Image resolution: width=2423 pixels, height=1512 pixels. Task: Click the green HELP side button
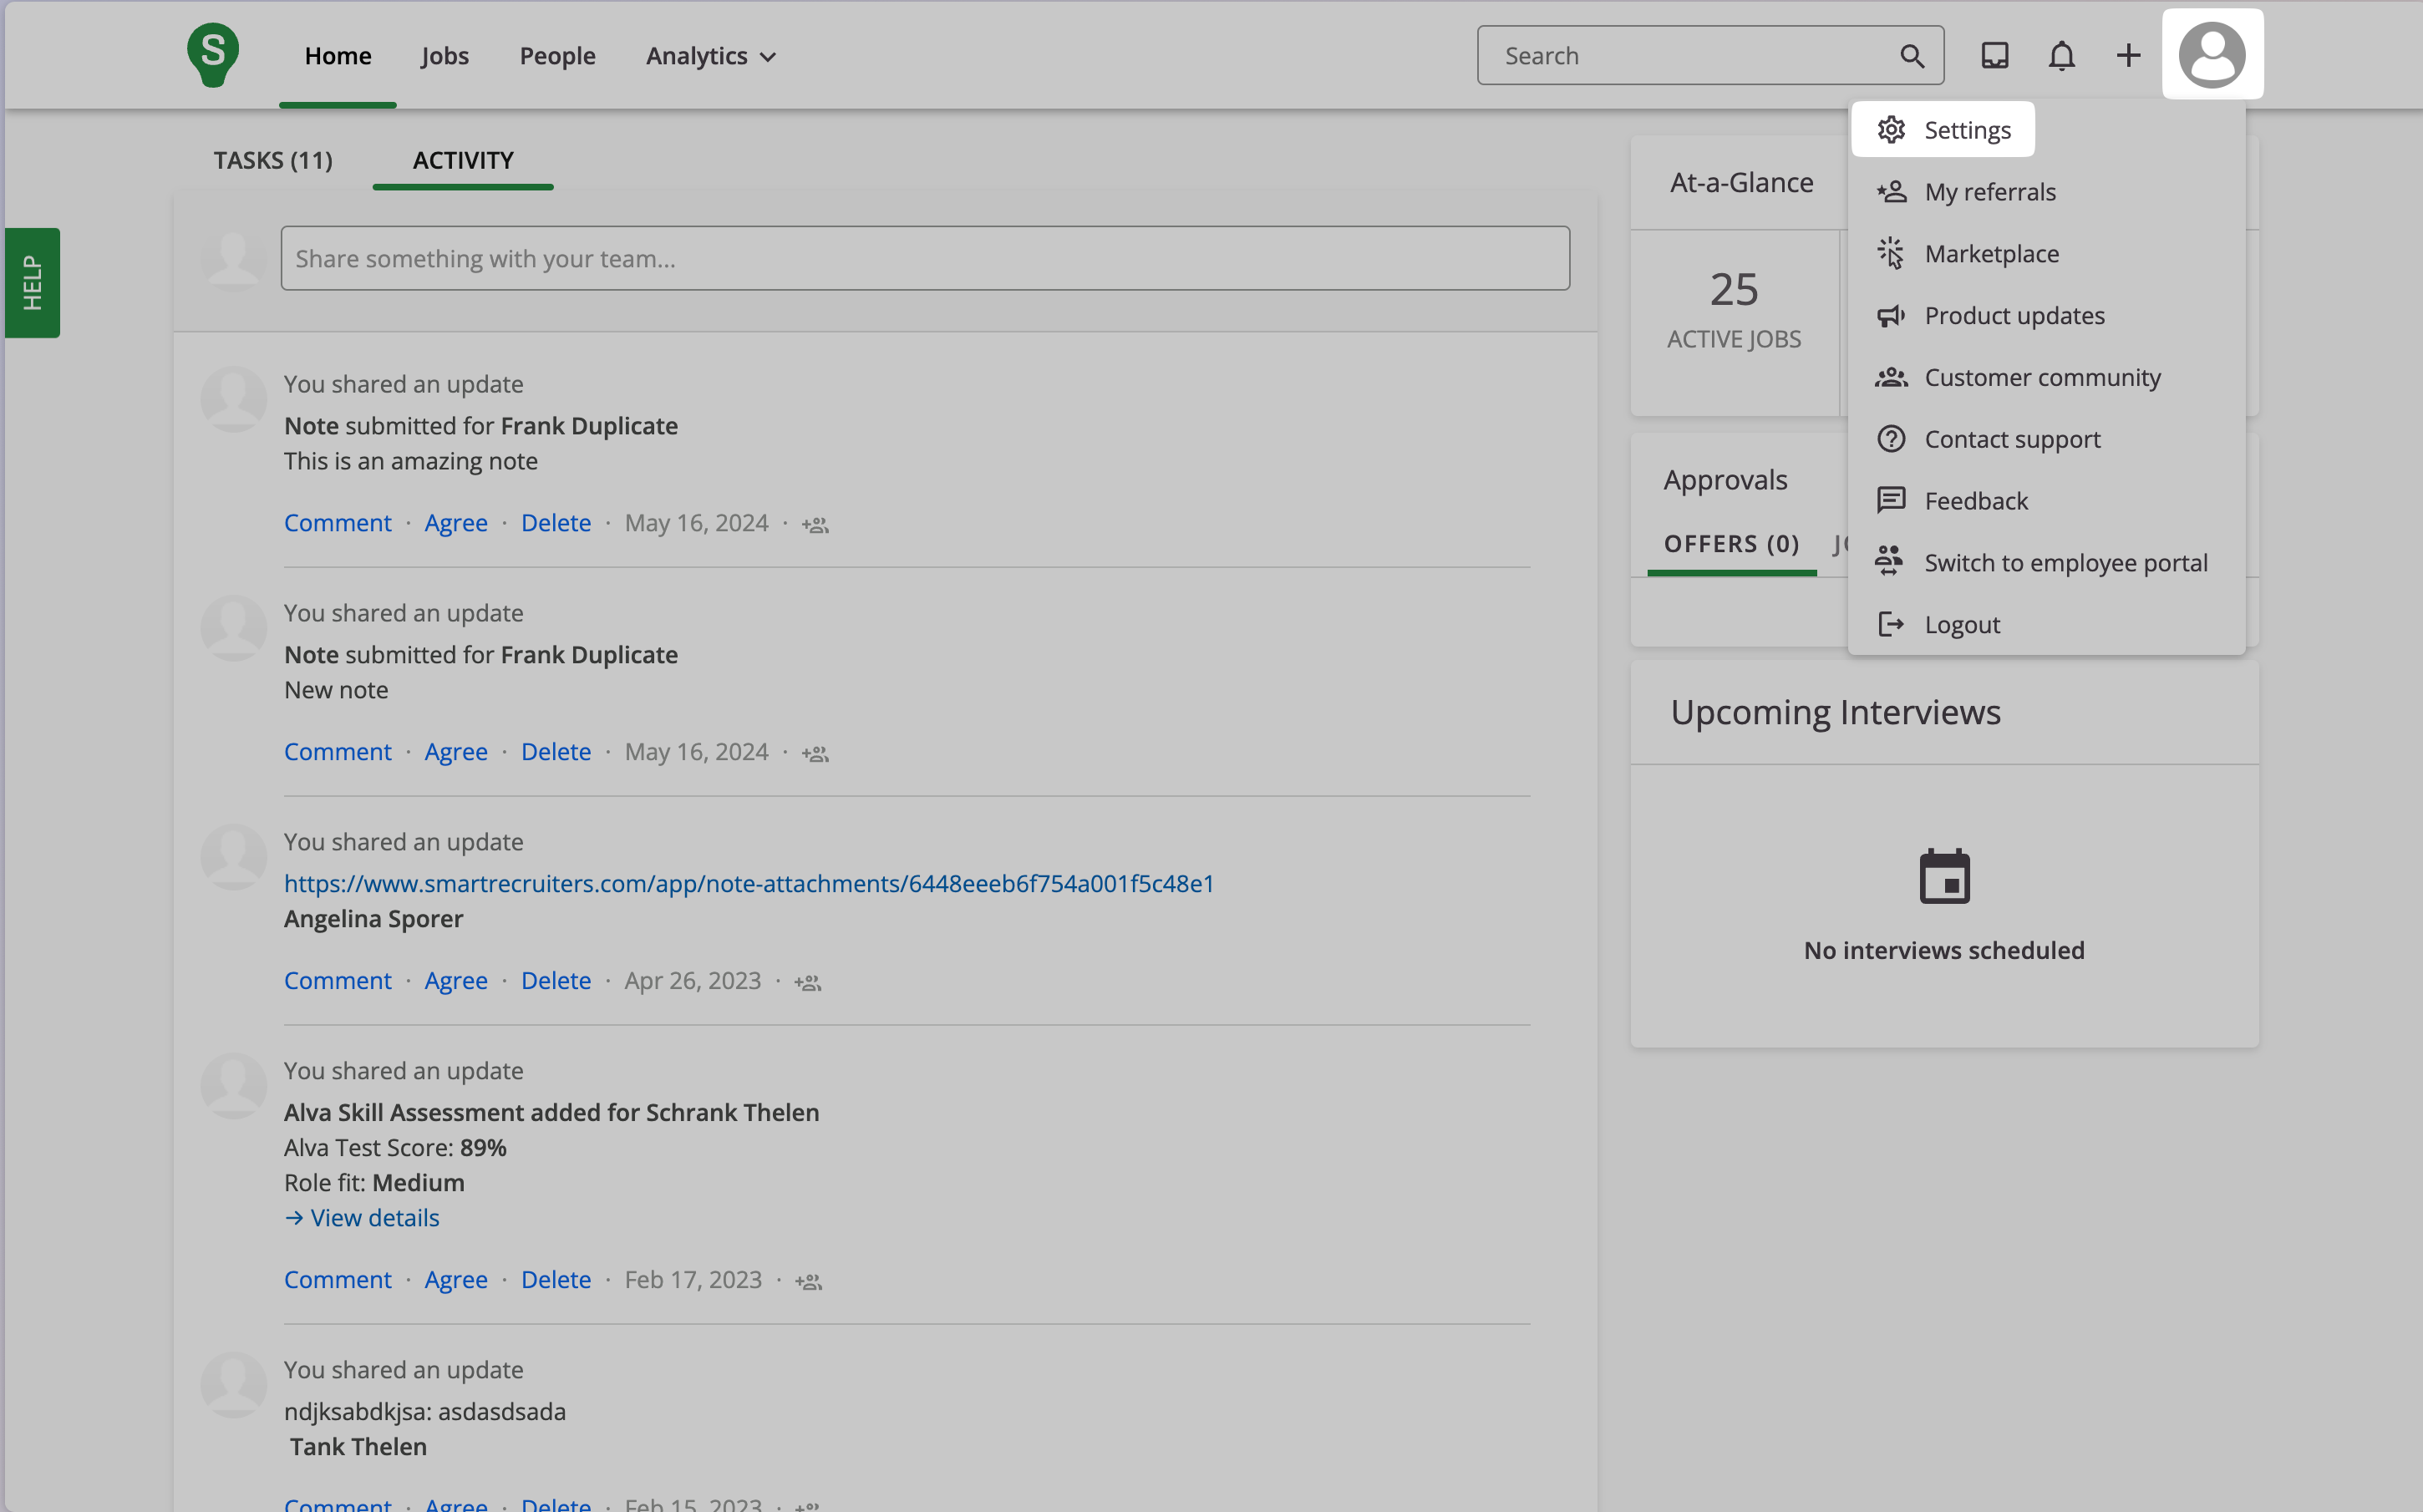click(32, 283)
